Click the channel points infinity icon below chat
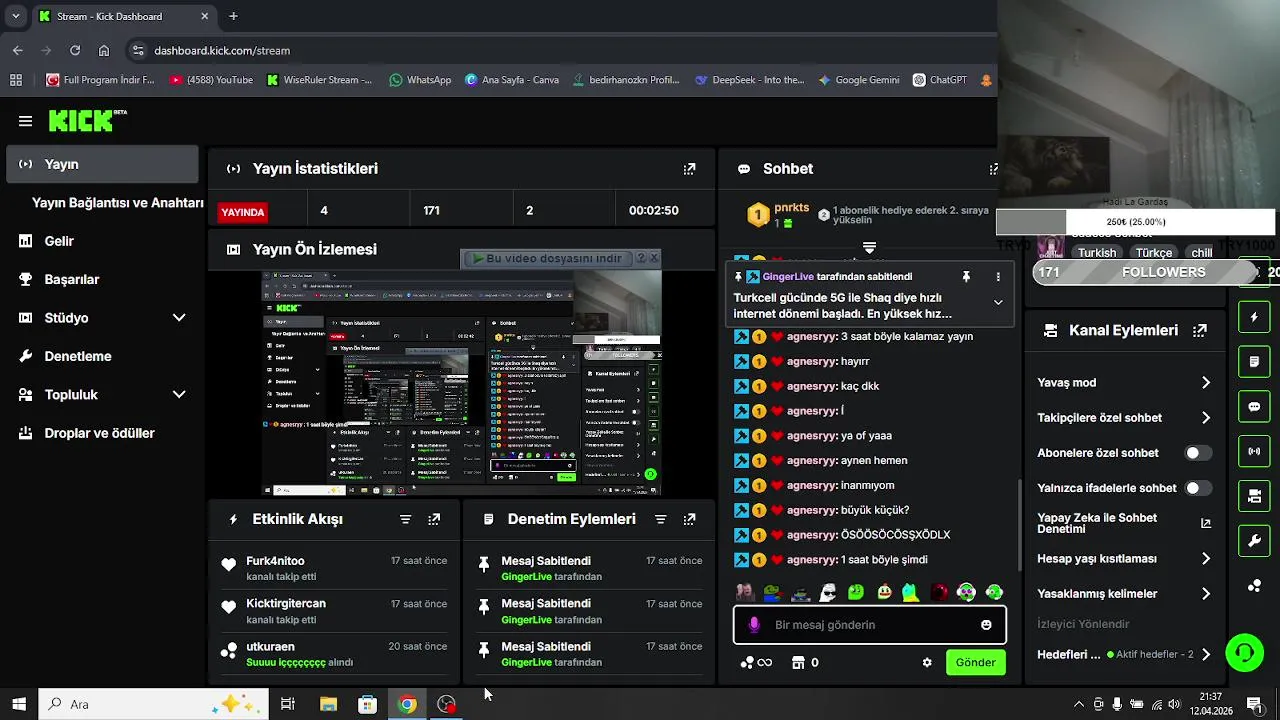This screenshot has width=1280, height=720. [756, 662]
